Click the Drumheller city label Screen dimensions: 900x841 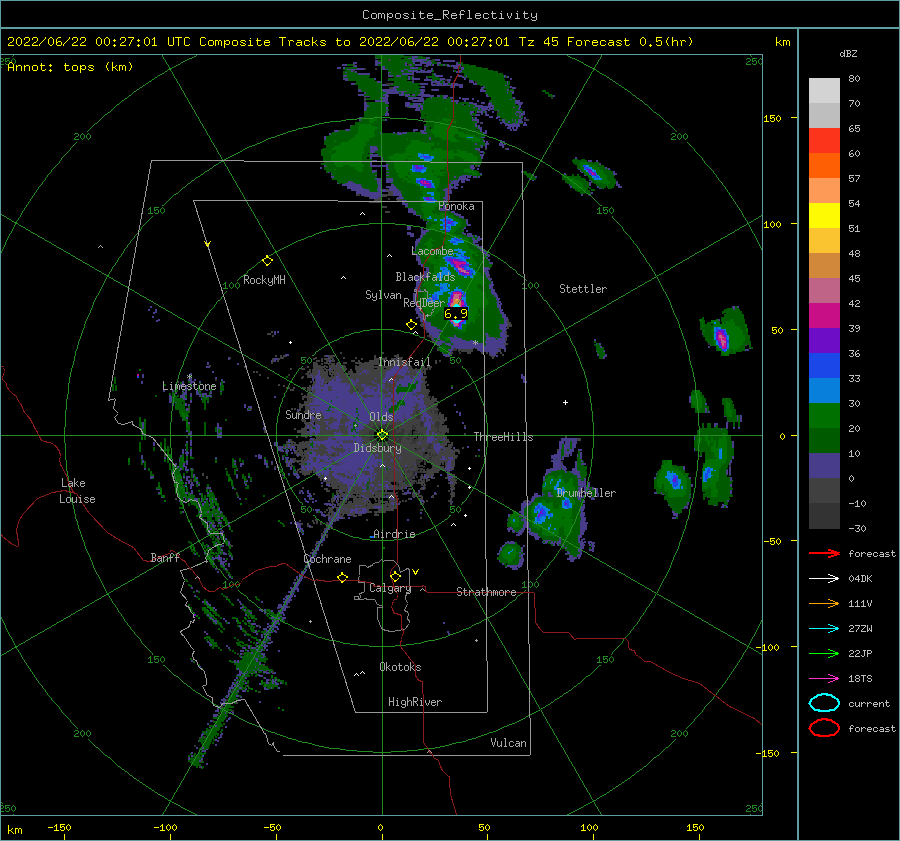(x=586, y=493)
